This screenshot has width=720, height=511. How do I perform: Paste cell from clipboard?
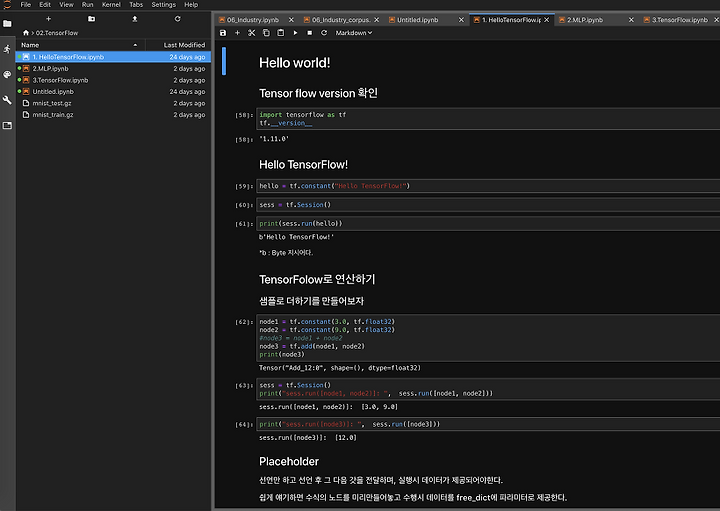tap(281, 33)
